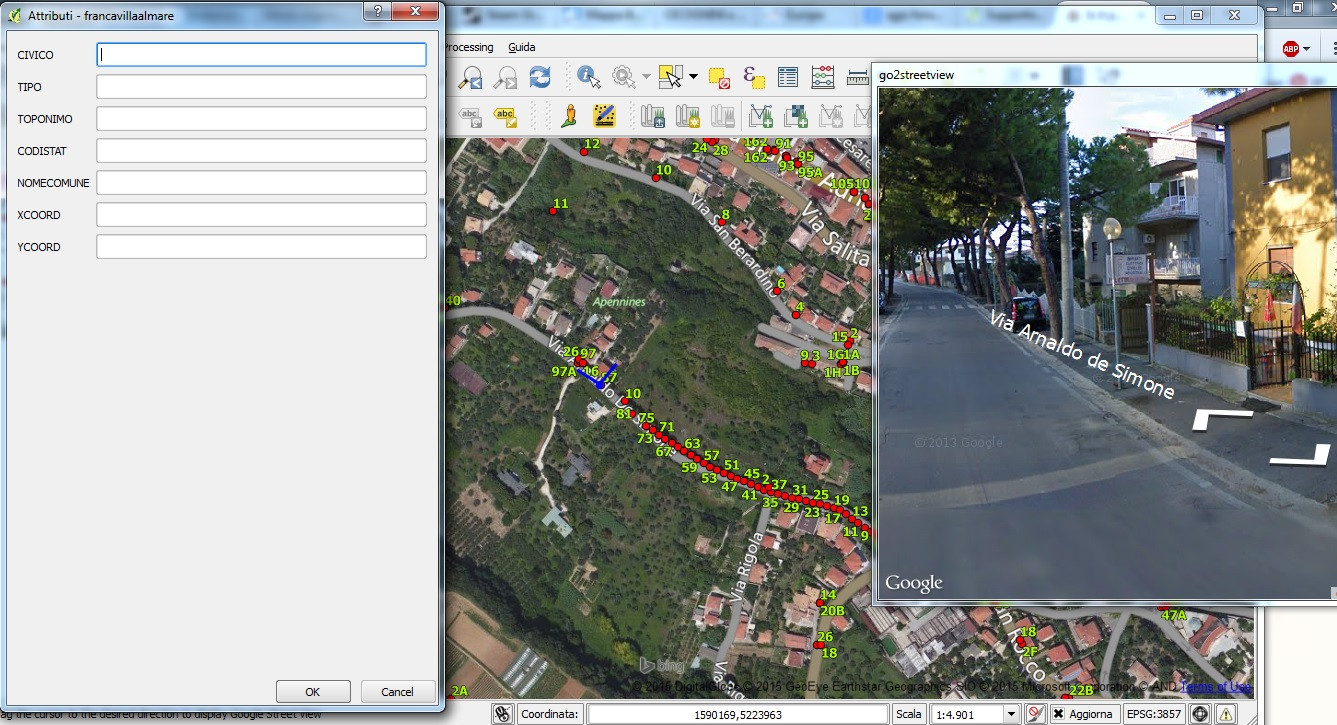Click the Google logo in street view
1337x725 pixels.
pyautogui.click(x=913, y=584)
